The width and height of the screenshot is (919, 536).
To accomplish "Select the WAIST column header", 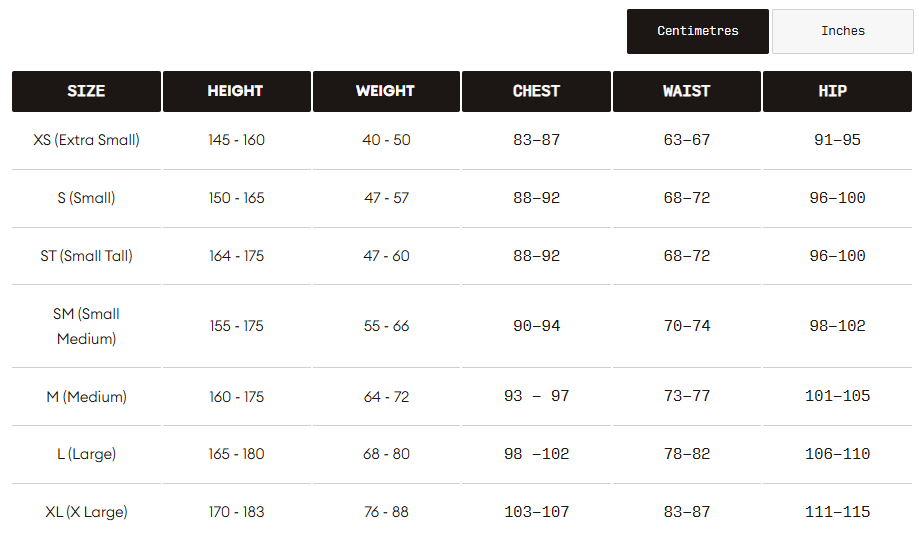I will tap(686, 91).
